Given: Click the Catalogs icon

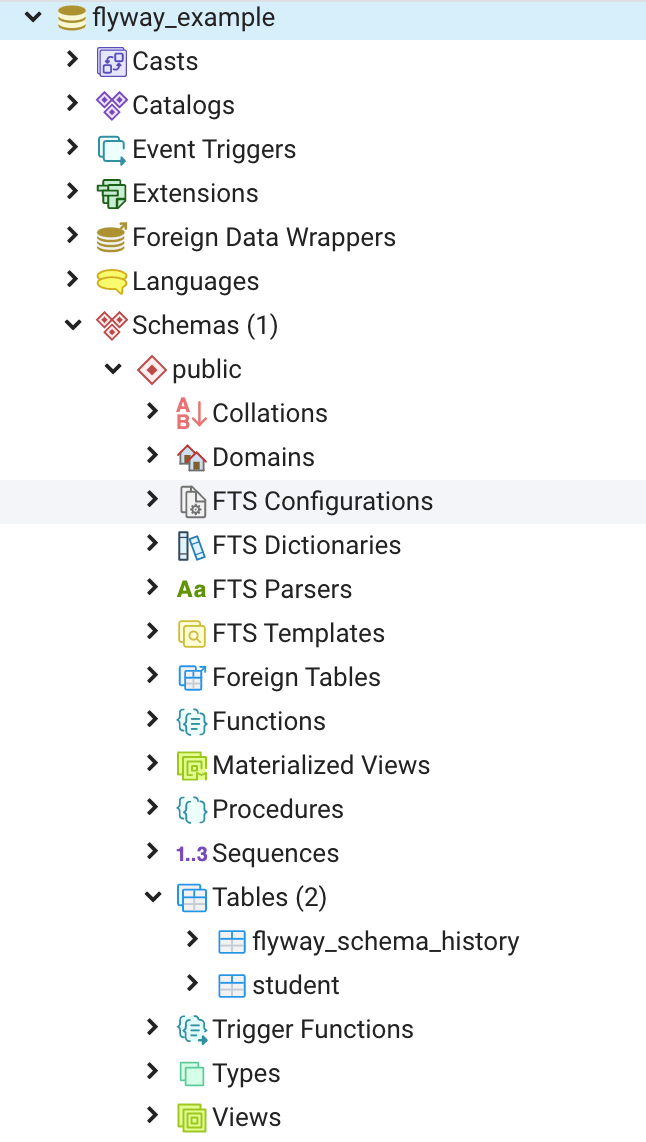Looking at the screenshot, I should [x=112, y=105].
